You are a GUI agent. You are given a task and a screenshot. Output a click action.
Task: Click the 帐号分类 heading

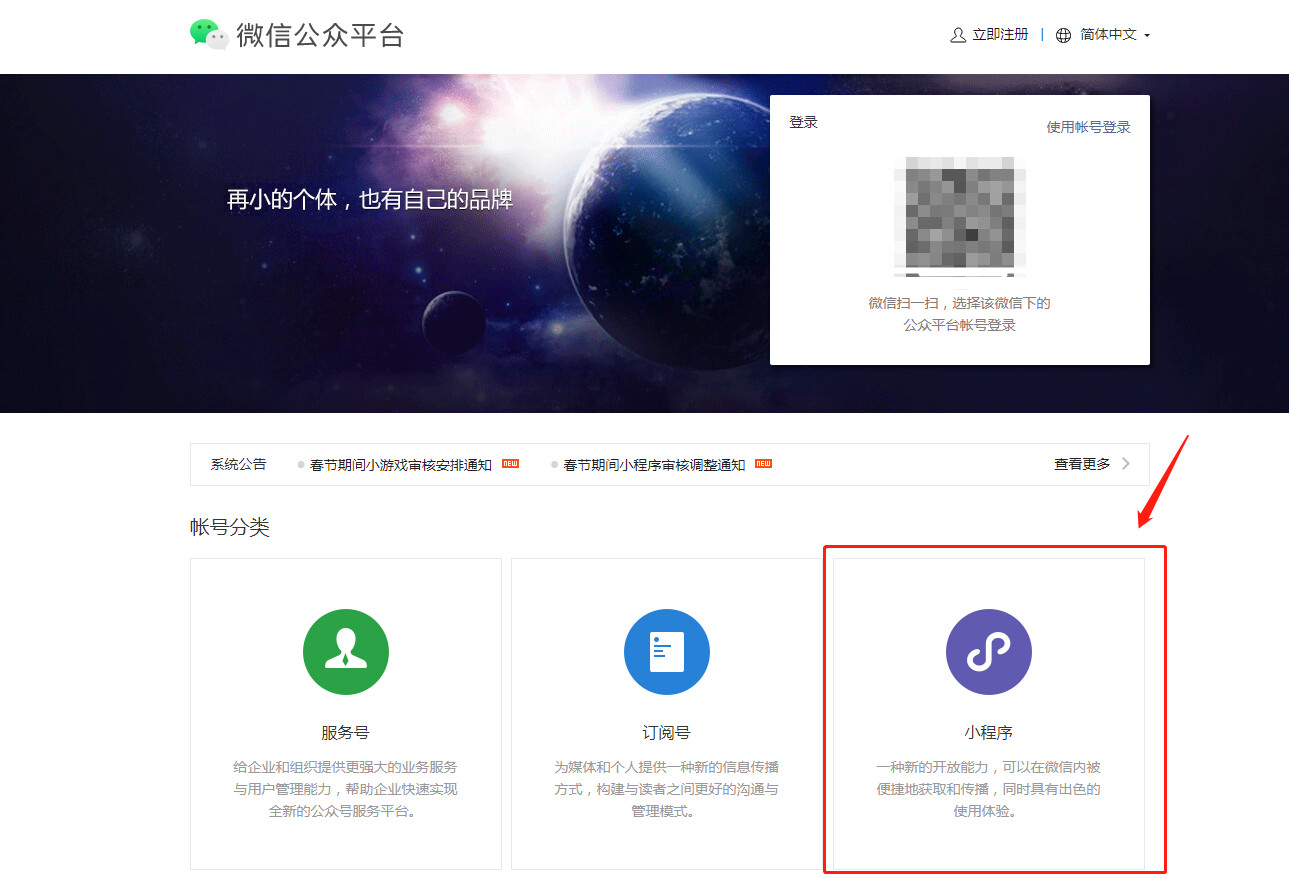(x=230, y=527)
